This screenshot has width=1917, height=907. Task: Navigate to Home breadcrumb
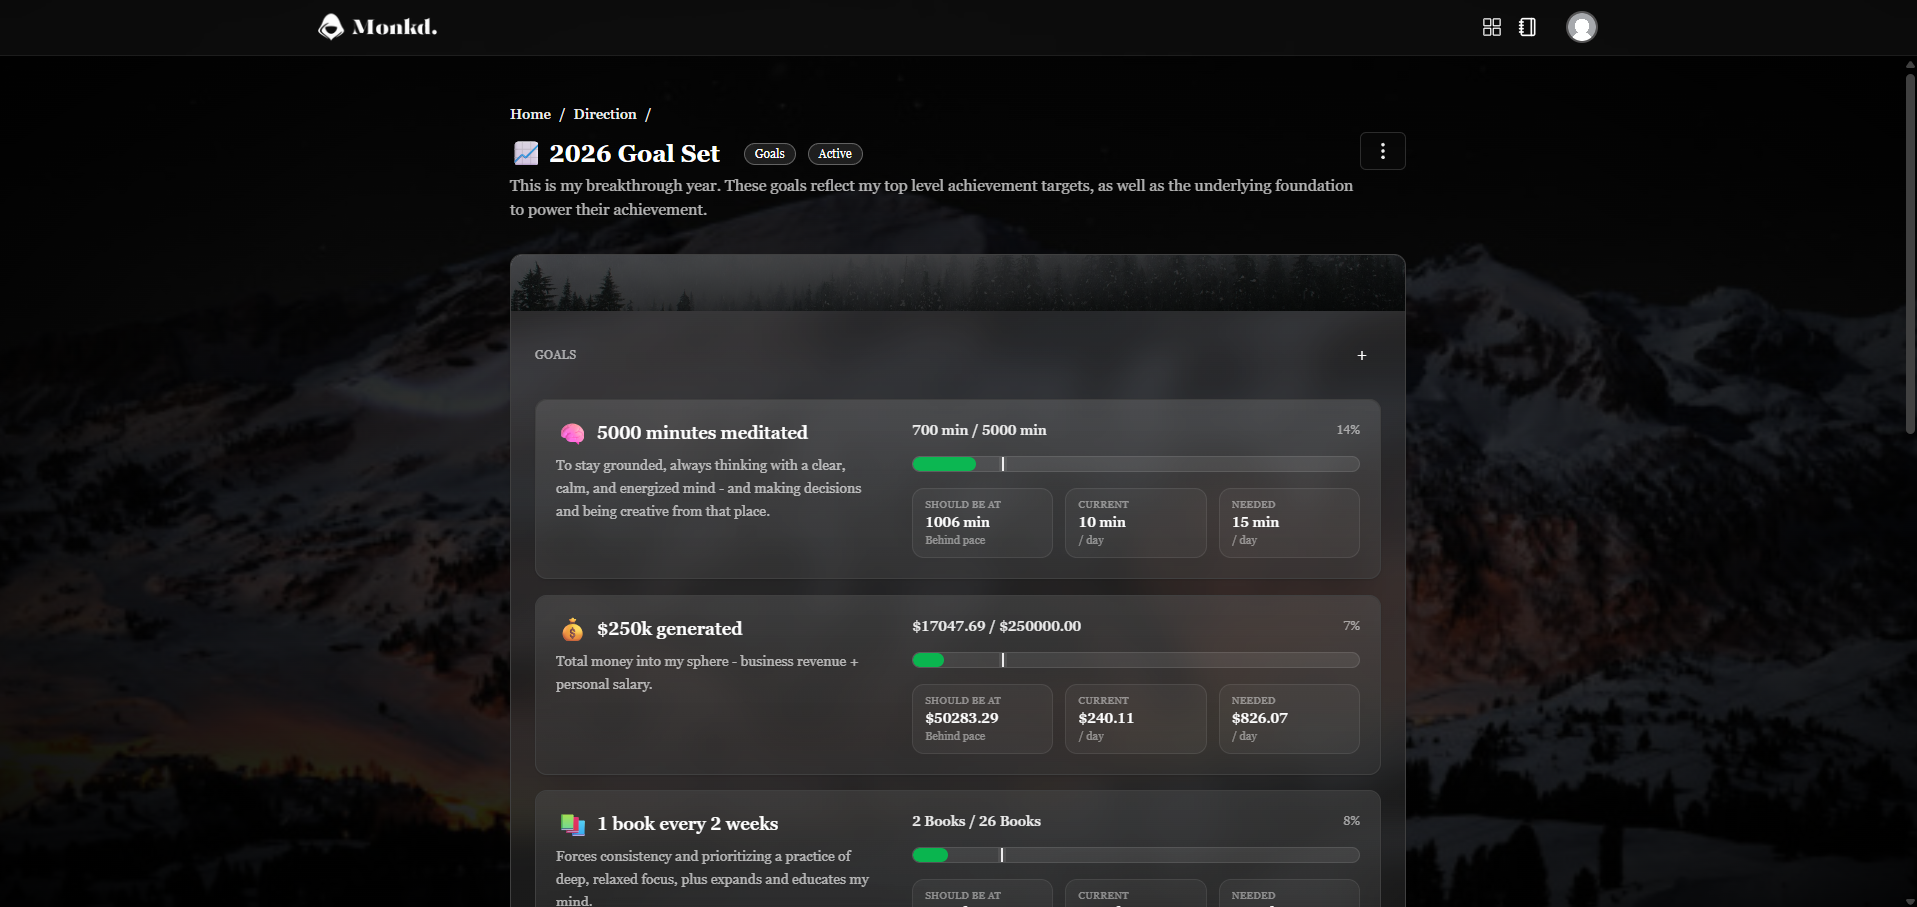pyautogui.click(x=530, y=114)
